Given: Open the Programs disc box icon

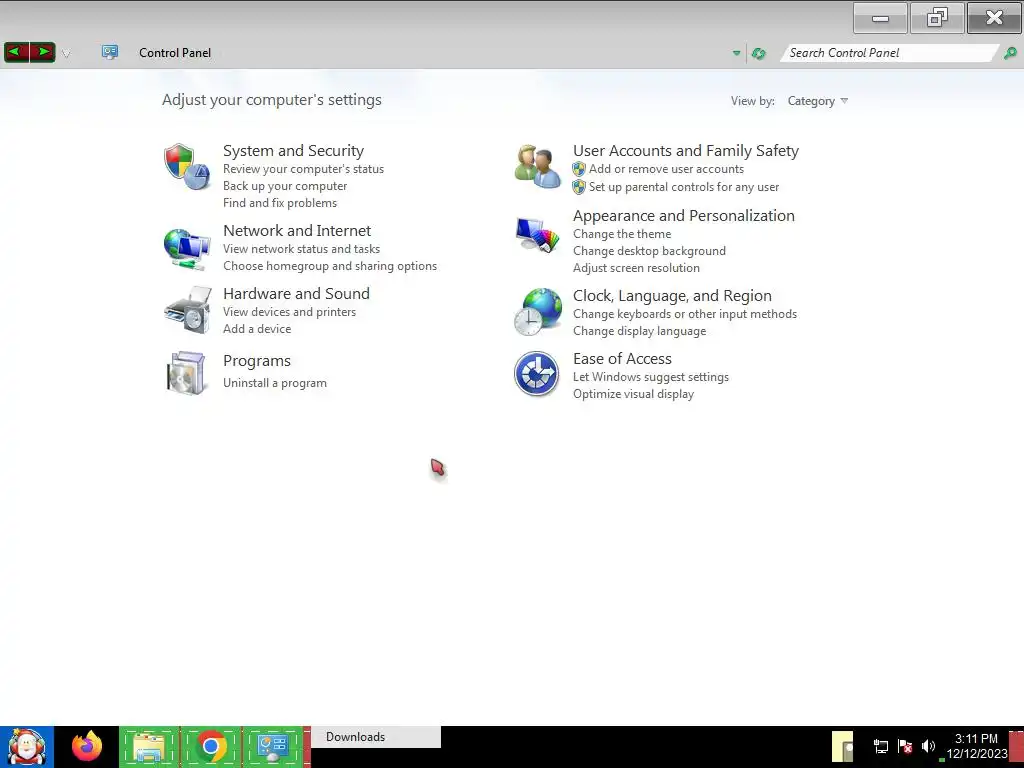Looking at the screenshot, I should 187,373.
